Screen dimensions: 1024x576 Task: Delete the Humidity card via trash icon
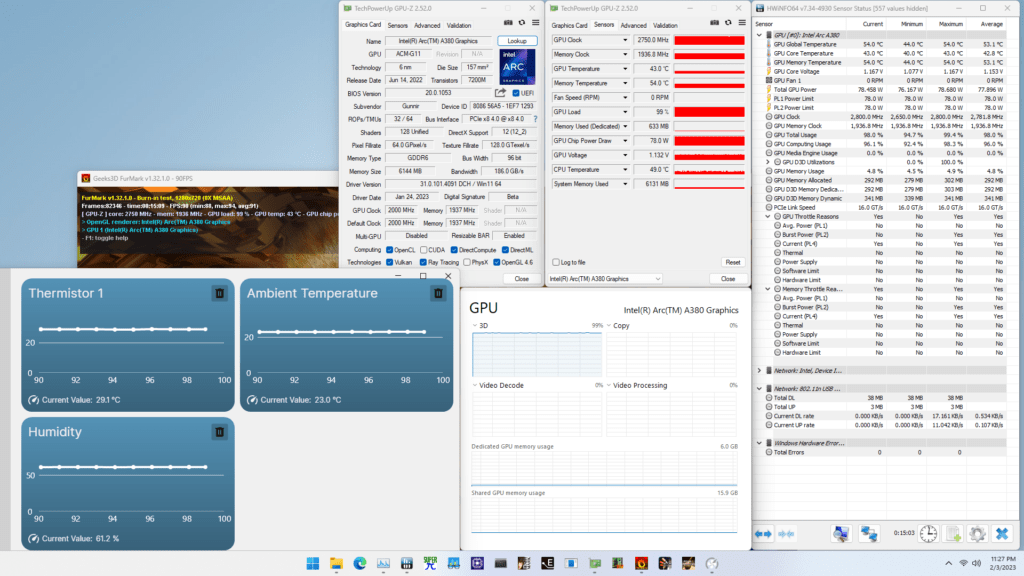219,432
